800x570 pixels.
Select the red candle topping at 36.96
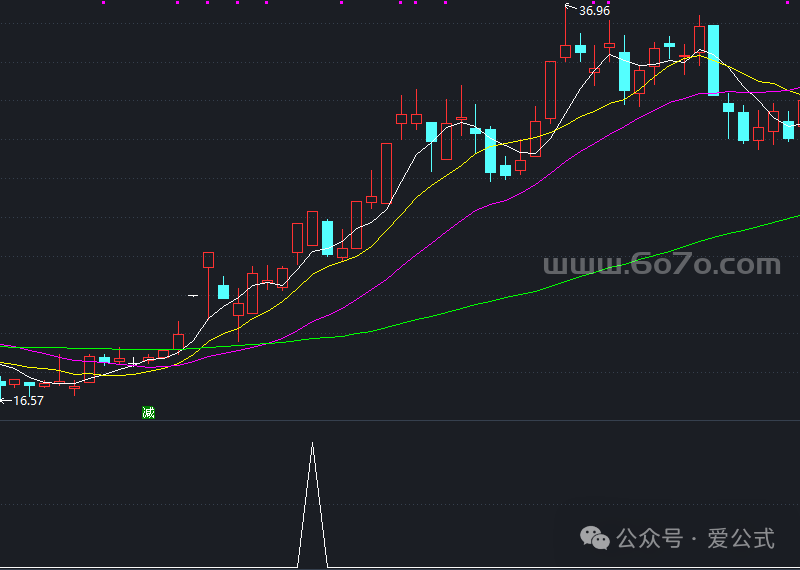pos(565,50)
